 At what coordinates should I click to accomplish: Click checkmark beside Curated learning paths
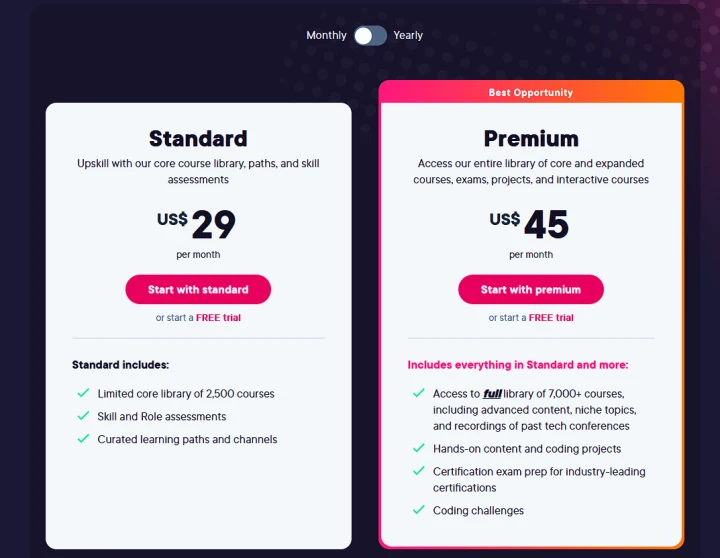[x=84, y=439]
